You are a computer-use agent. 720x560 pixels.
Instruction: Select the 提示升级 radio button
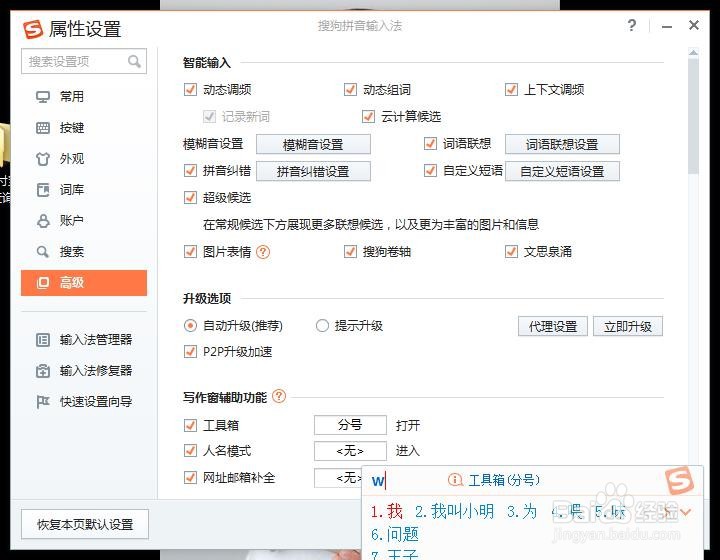click(x=322, y=326)
